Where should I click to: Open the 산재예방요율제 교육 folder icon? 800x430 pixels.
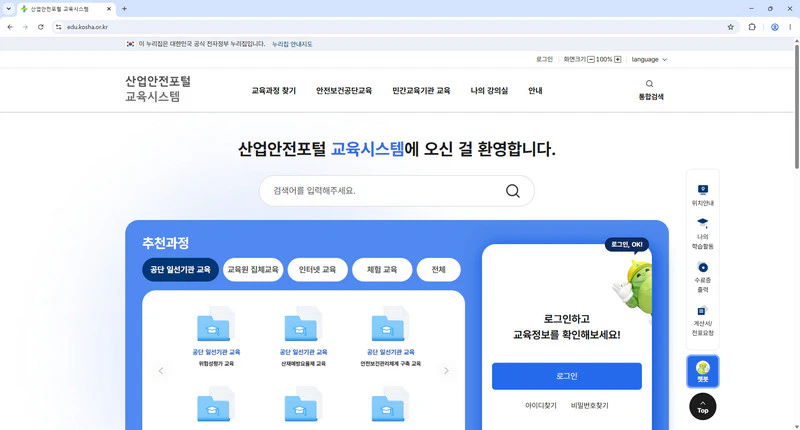pyautogui.click(x=303, y=324)
